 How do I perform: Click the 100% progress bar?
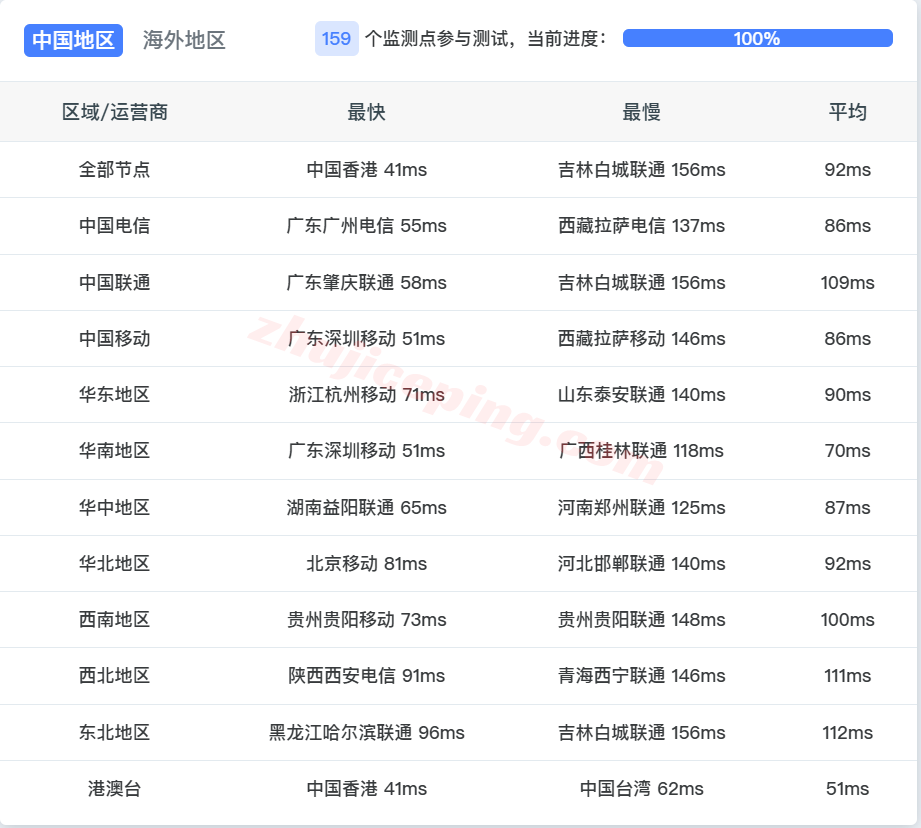[x=757, y=38]
